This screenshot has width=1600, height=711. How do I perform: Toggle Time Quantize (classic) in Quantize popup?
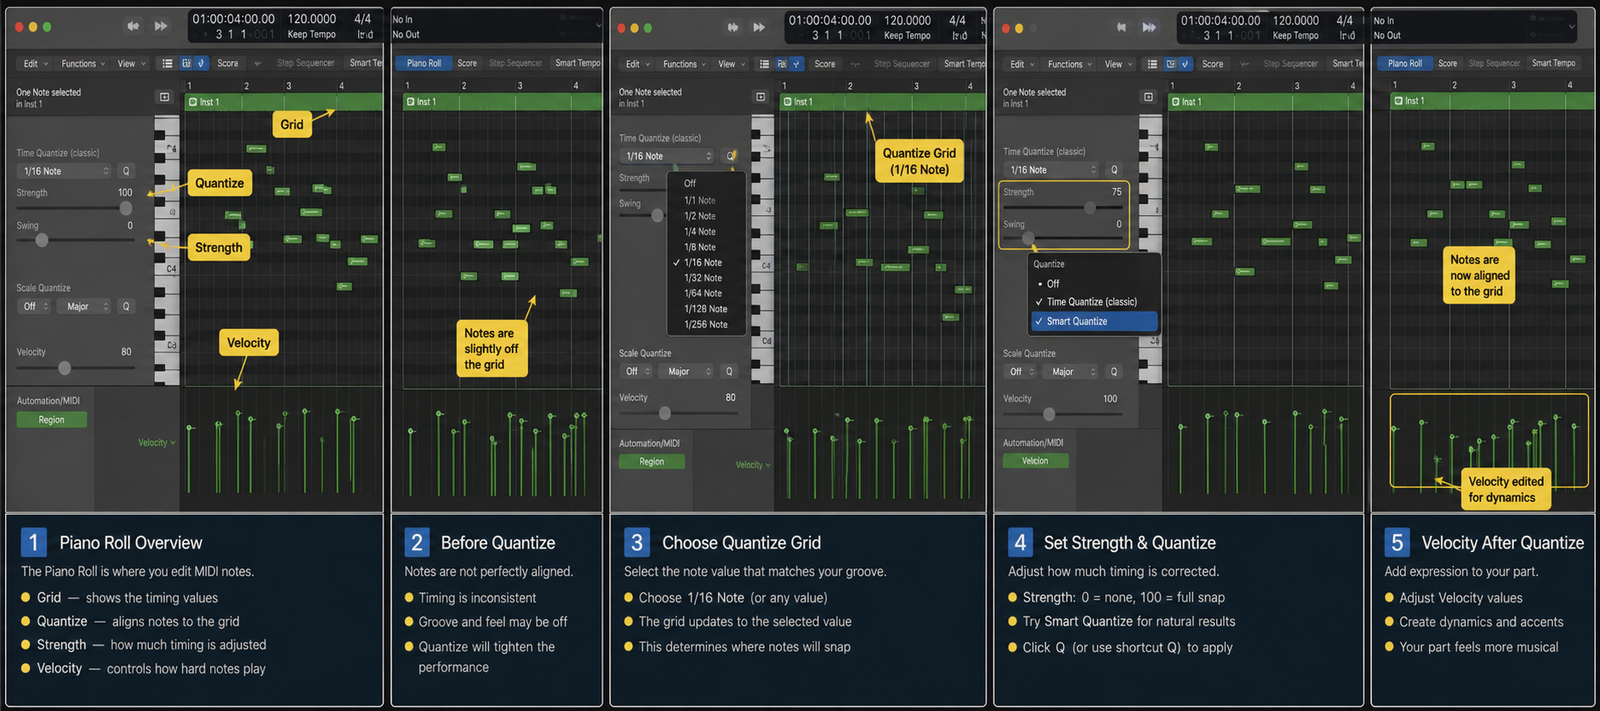[x=1094, y=301]
